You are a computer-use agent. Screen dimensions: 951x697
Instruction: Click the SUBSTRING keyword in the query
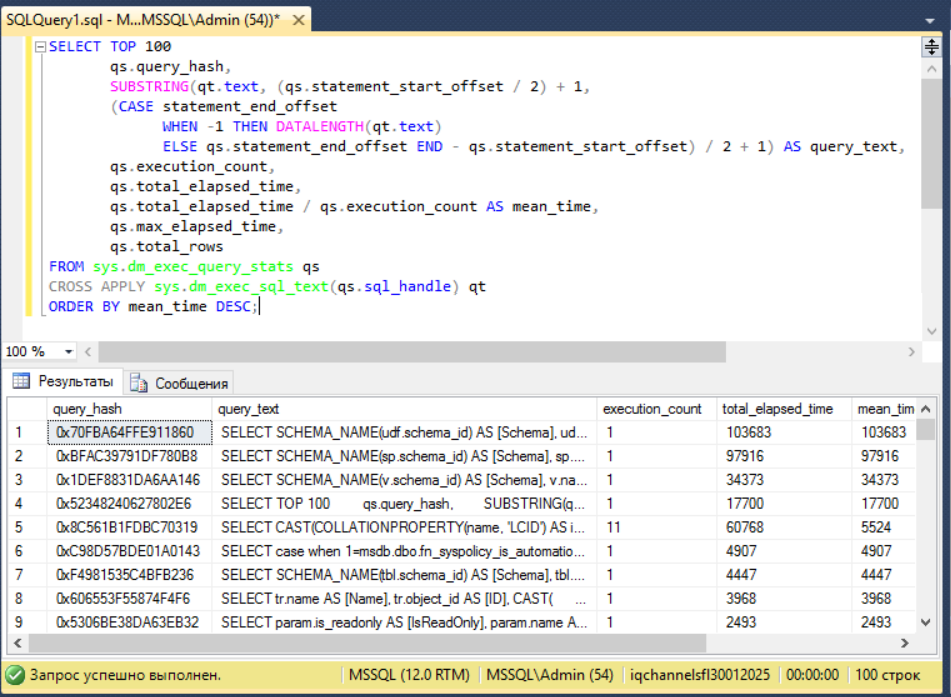[x=149, y=87]
